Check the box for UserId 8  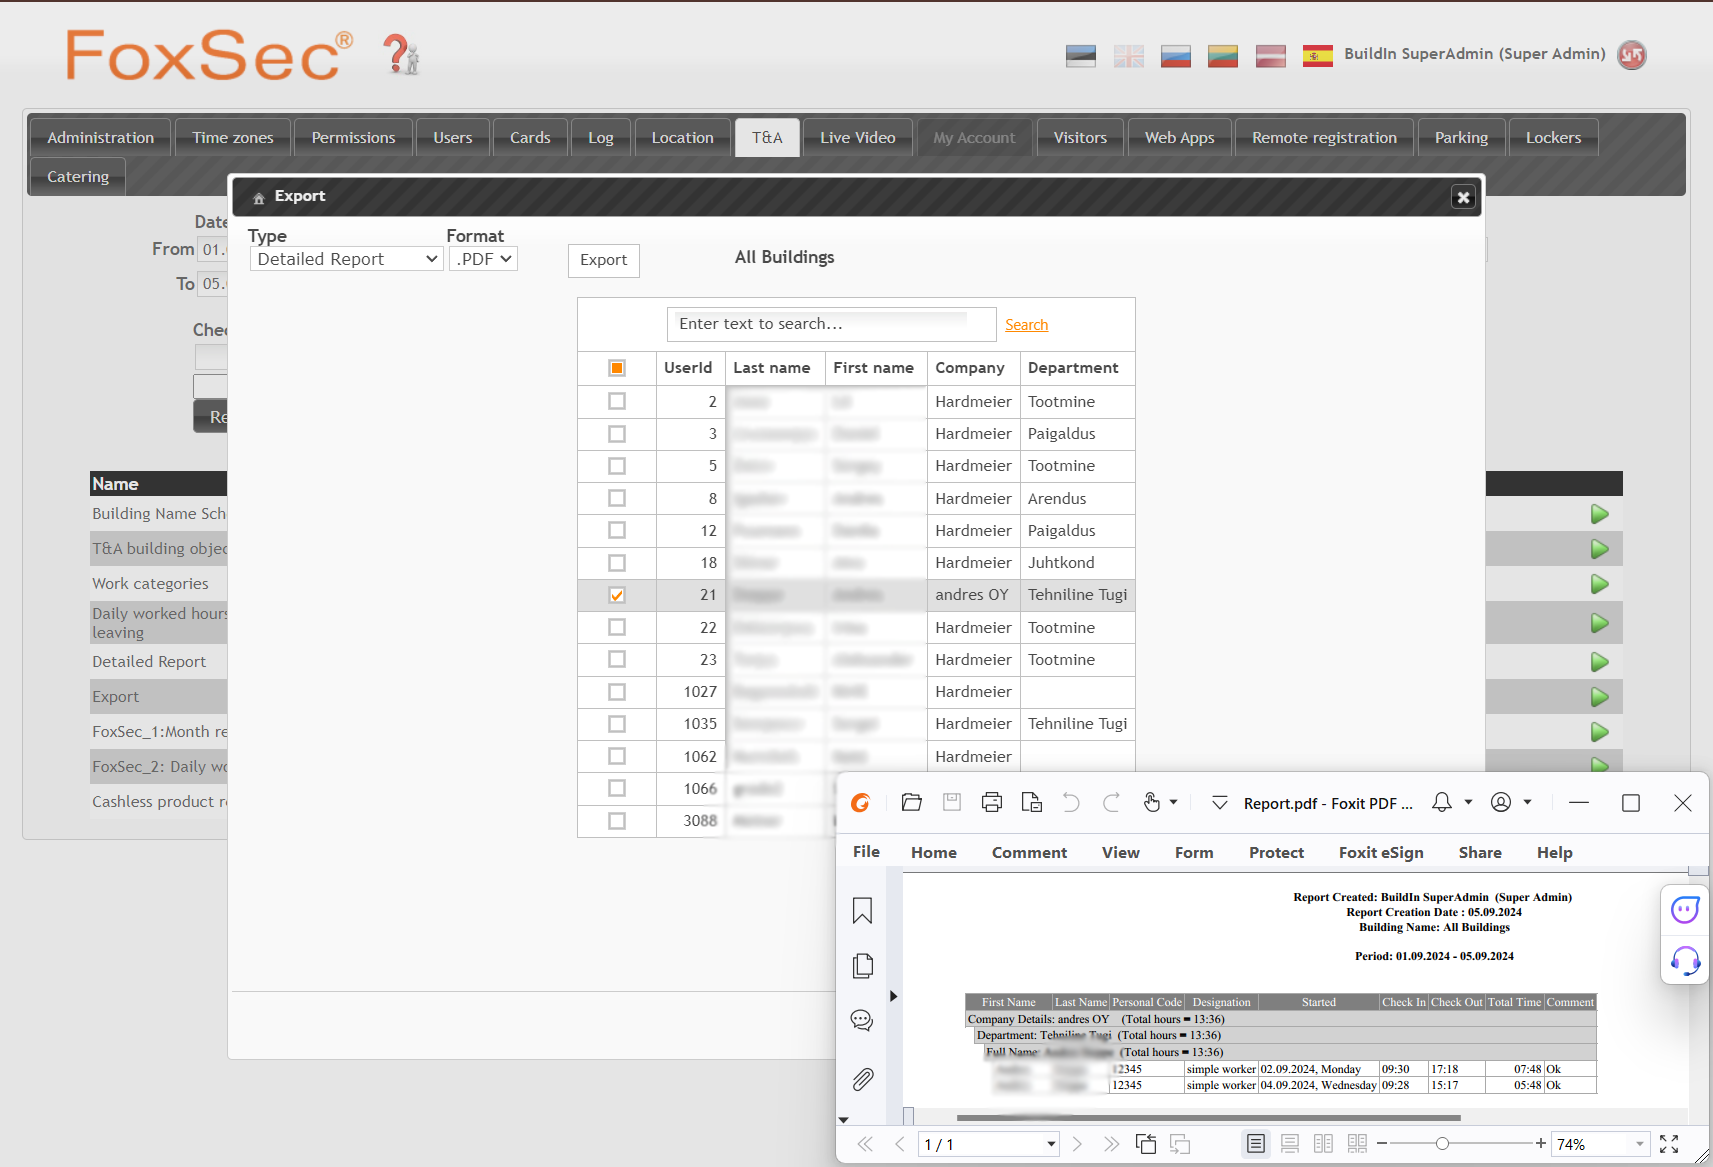click(x=617, y=498)
